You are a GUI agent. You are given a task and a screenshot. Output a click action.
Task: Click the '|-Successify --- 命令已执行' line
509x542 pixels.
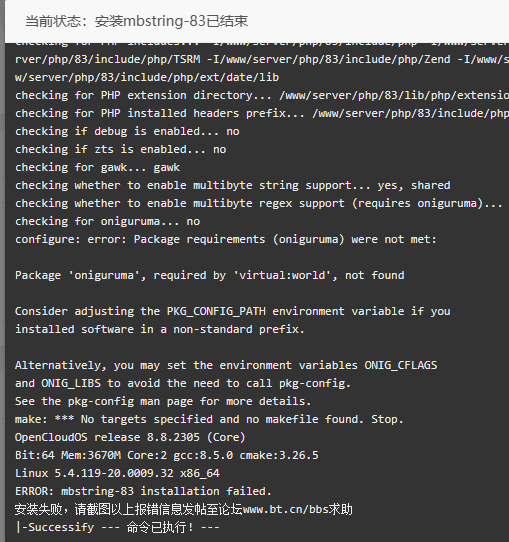117,527
